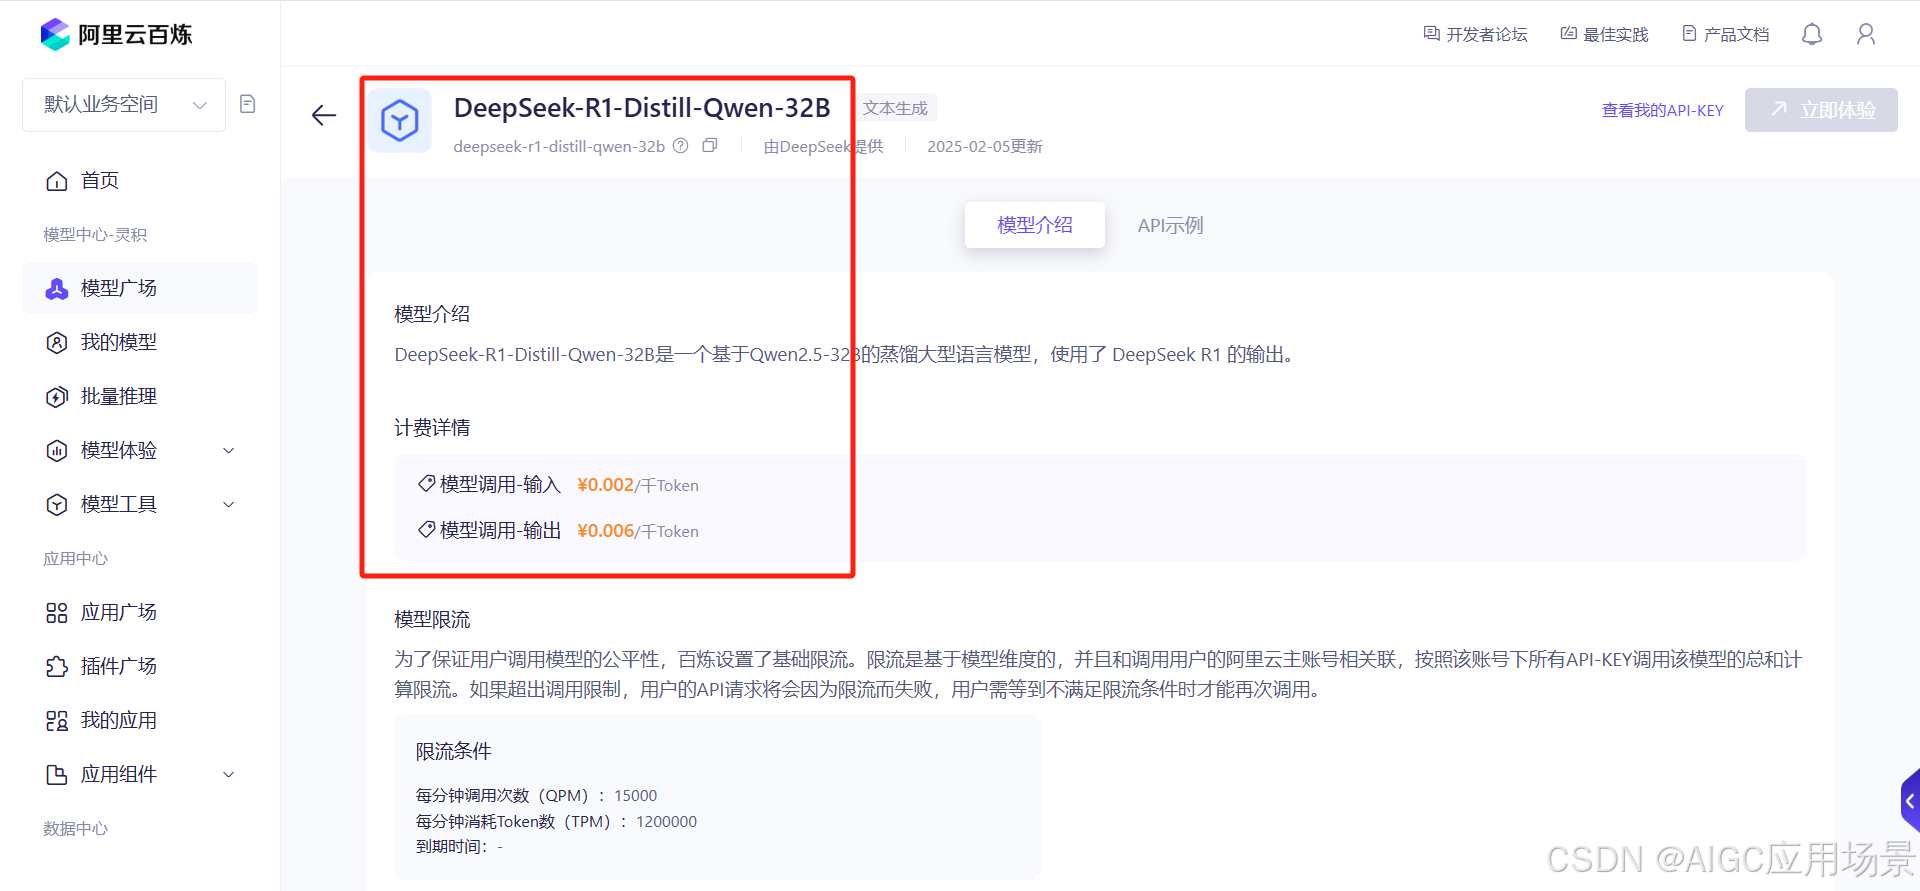The width and height of the screenshot is (1920, 891).
Task: Click the ¥0.006 output price
Action: 606,531
